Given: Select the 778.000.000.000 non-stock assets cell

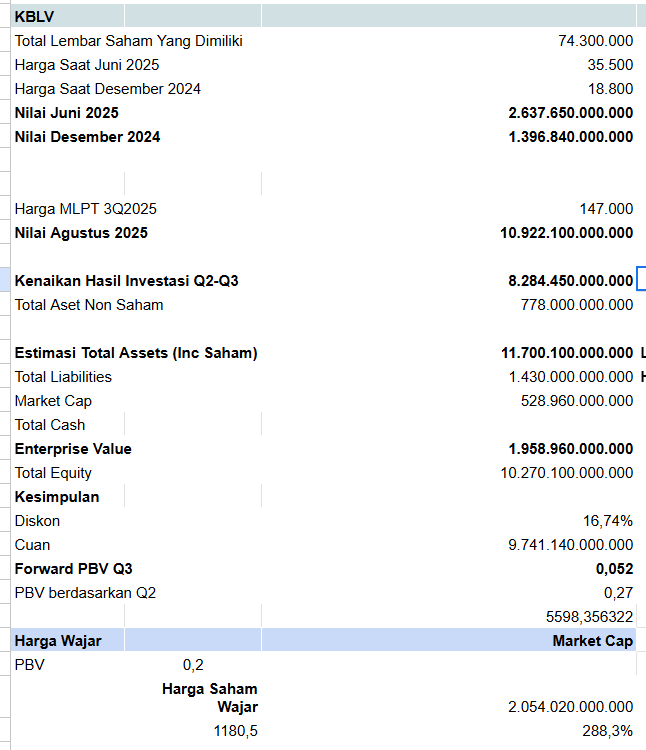Looking at the screenshot, I should (x=577, y=305).
